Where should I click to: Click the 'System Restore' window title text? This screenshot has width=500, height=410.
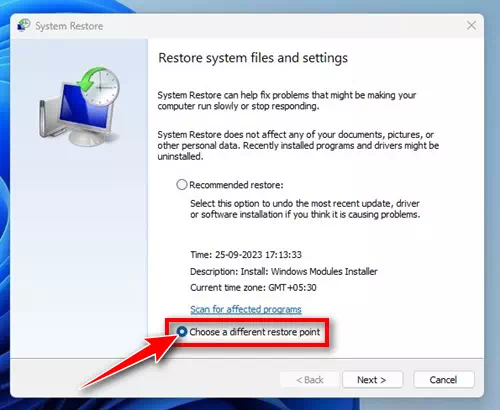[x=69, y=26]
